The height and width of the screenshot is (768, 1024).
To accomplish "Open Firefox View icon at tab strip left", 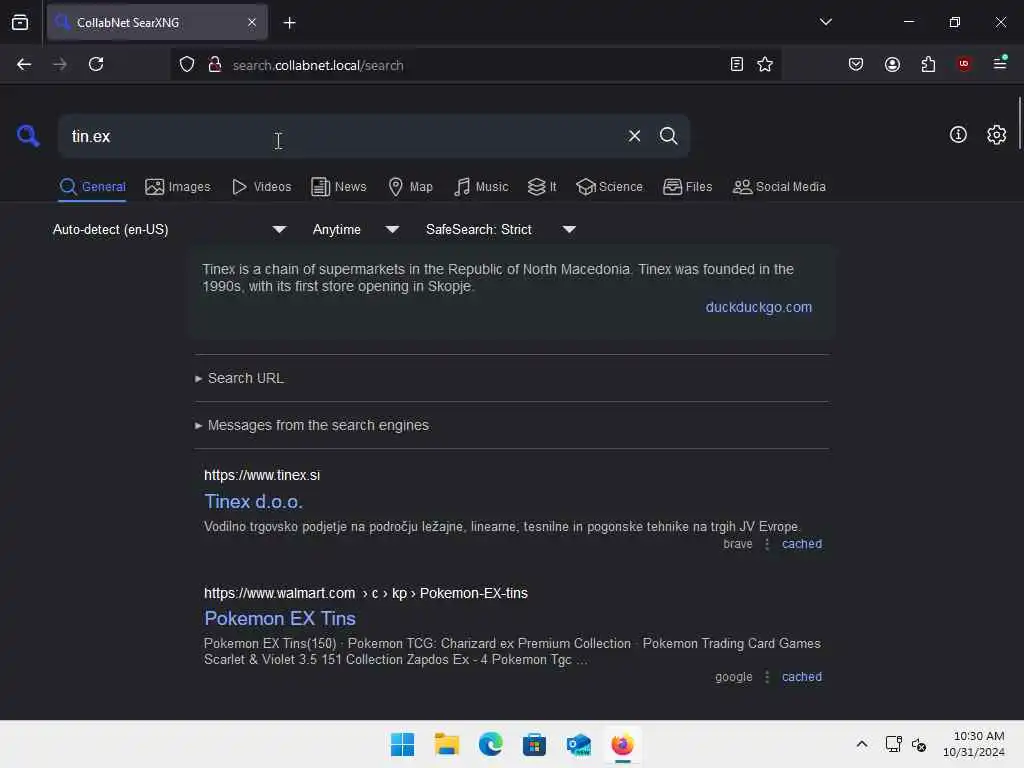I will (x=20, y=22).
